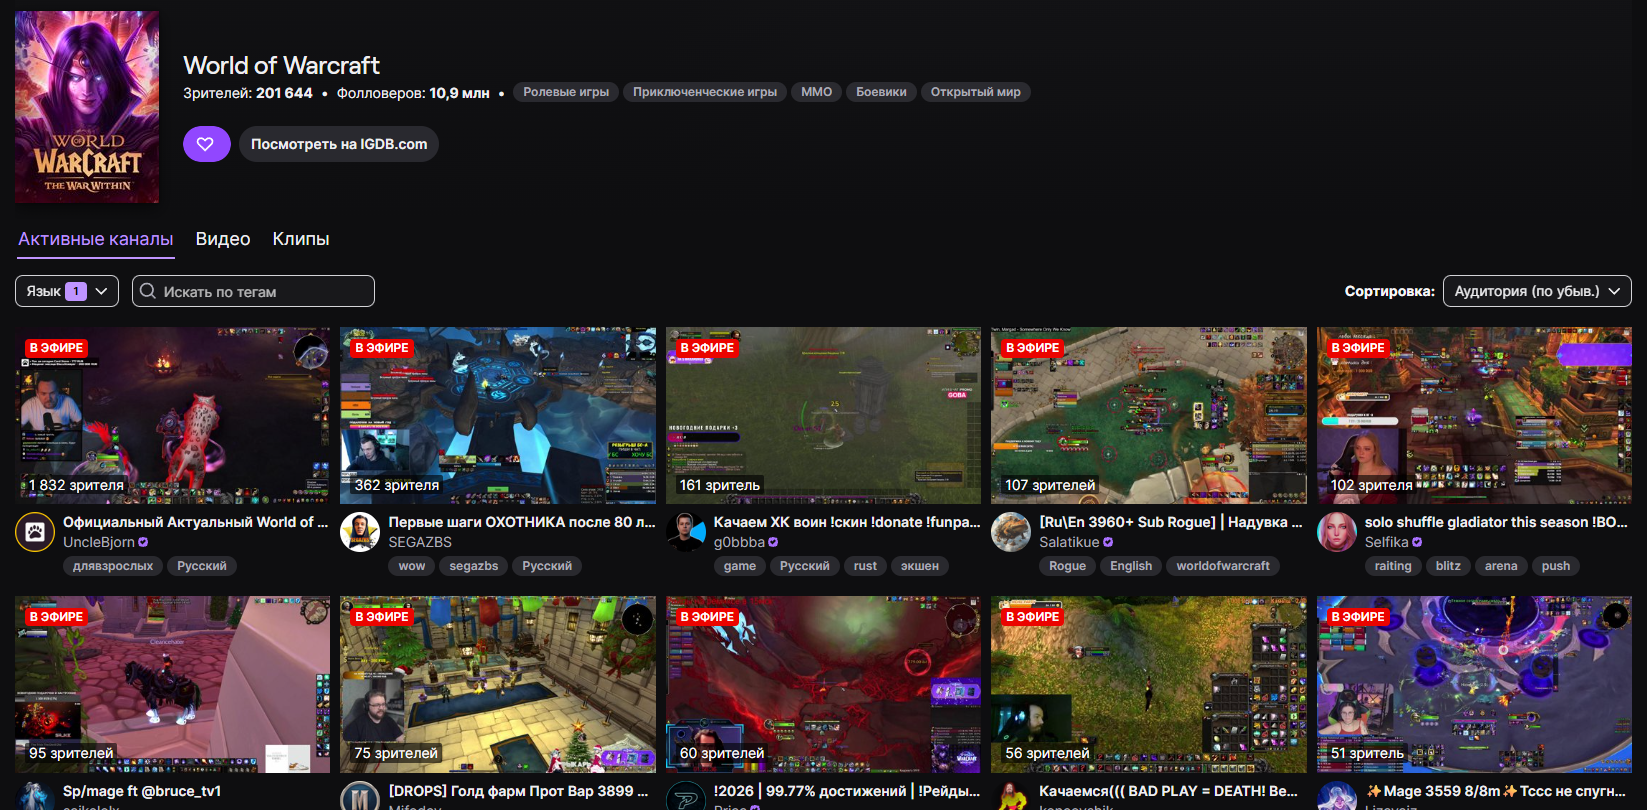Open the SEGAZBS channel name link

tap(420, 542)
